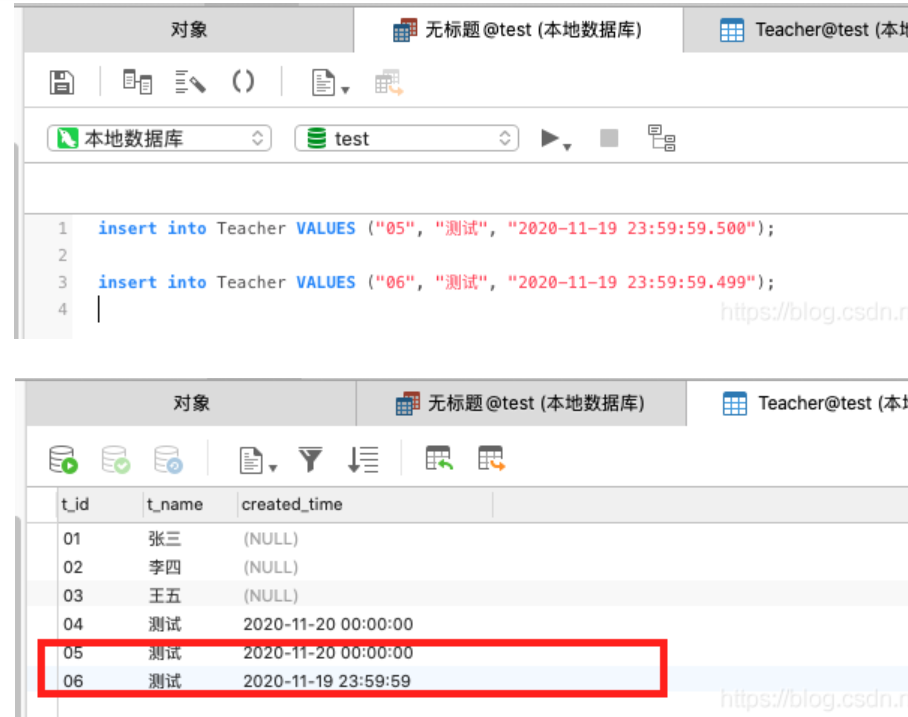This screenshot has width=908, height=717.
Task: Click the code snippet parentheses icon
Action: coord(243,82)
